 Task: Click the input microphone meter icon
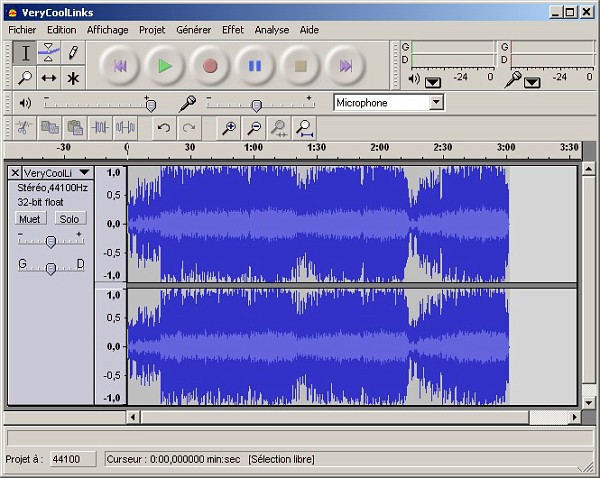513,80
